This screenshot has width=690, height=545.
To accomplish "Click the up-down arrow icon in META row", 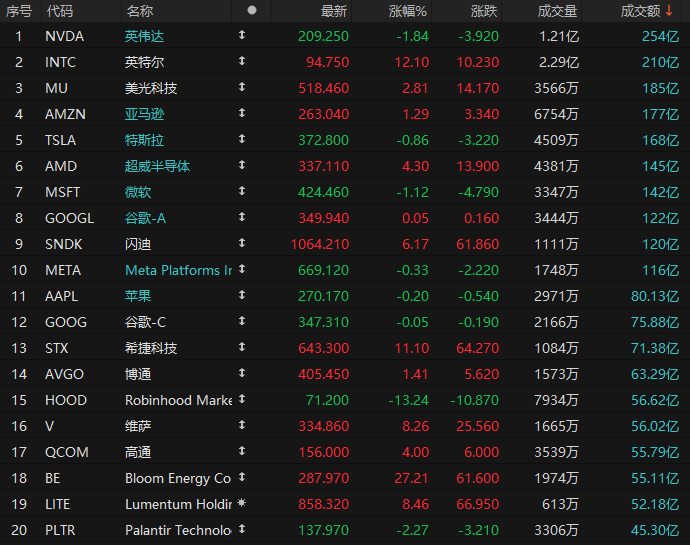I will point(242,269).
